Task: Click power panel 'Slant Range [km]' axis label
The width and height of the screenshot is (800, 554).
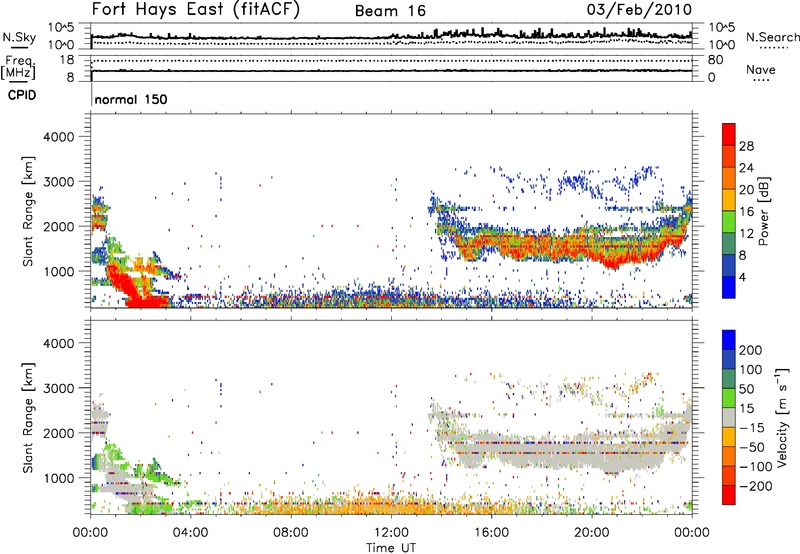Action: coord(28,211)
